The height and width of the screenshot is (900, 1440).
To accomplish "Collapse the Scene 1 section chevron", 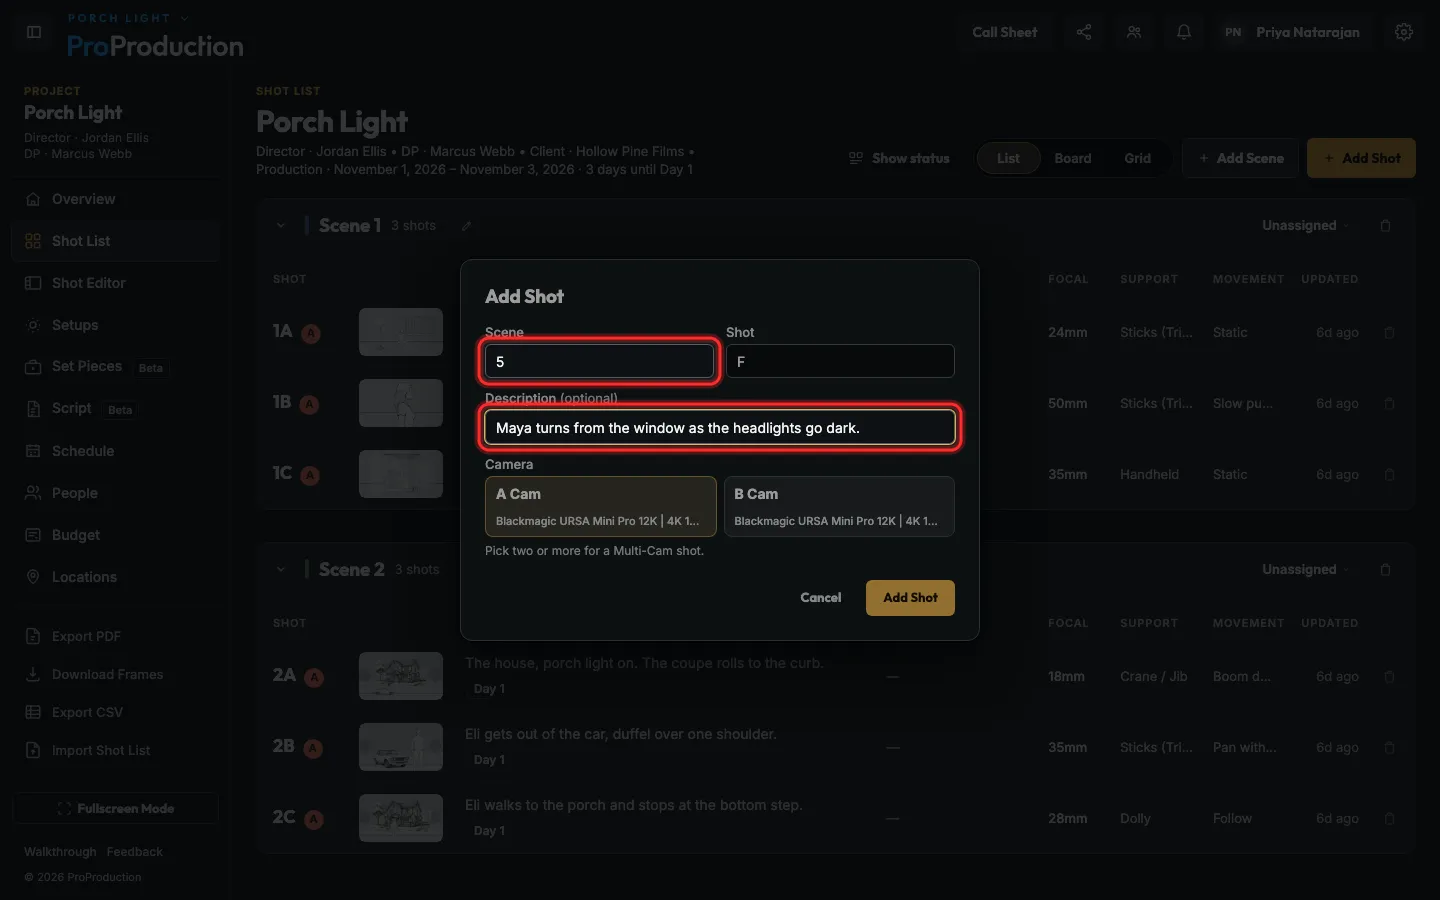I will (x=281, y=226).
